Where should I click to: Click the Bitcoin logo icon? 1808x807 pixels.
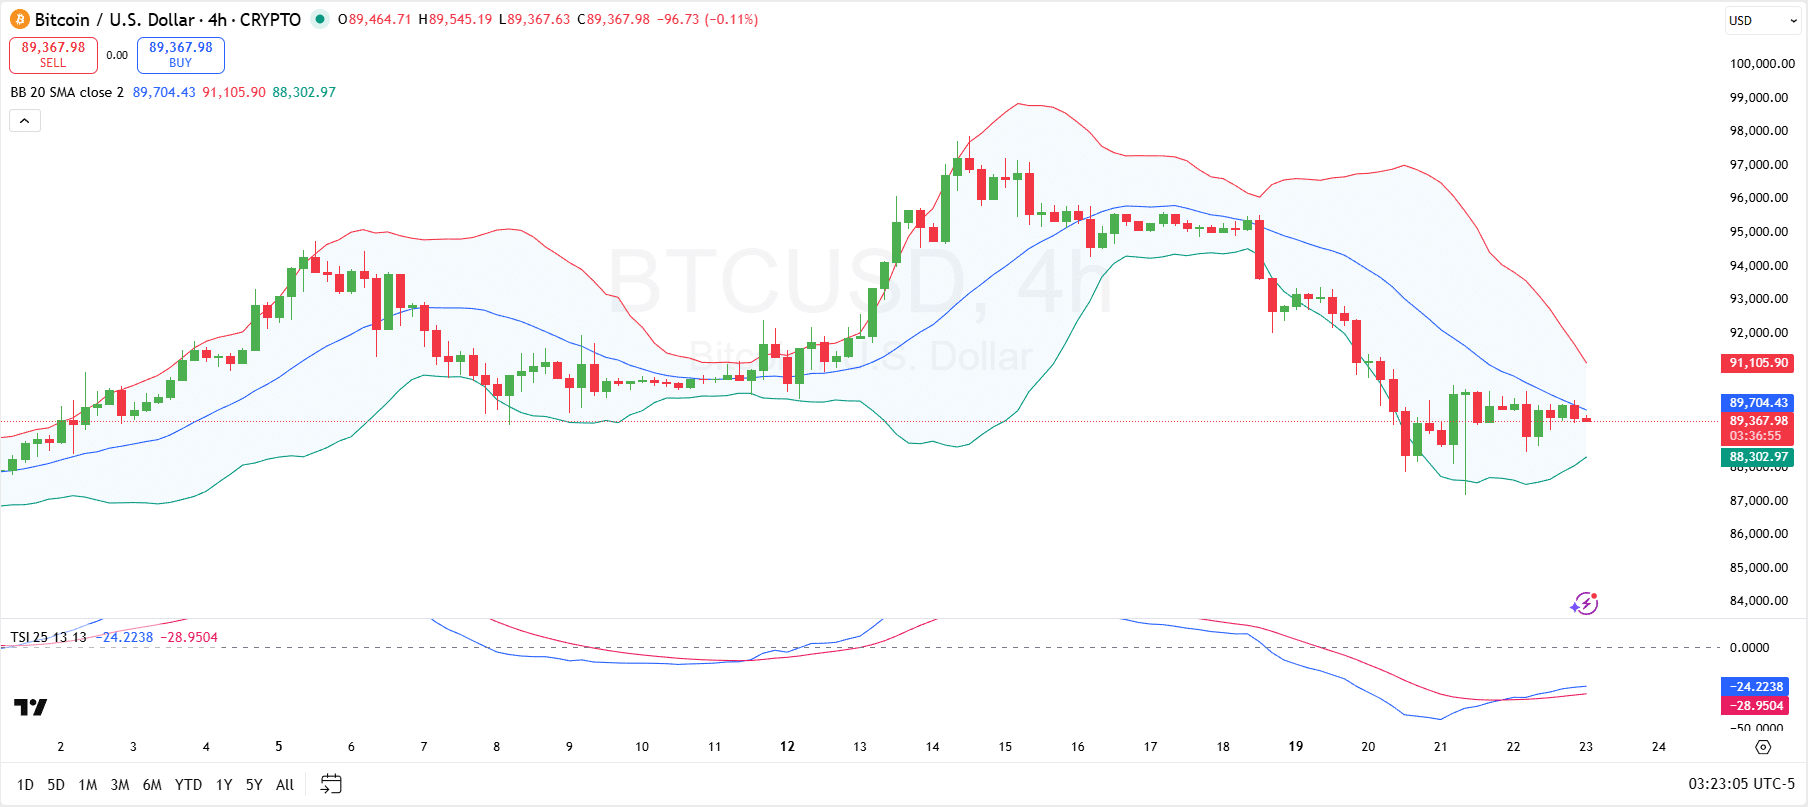(20, 20)
